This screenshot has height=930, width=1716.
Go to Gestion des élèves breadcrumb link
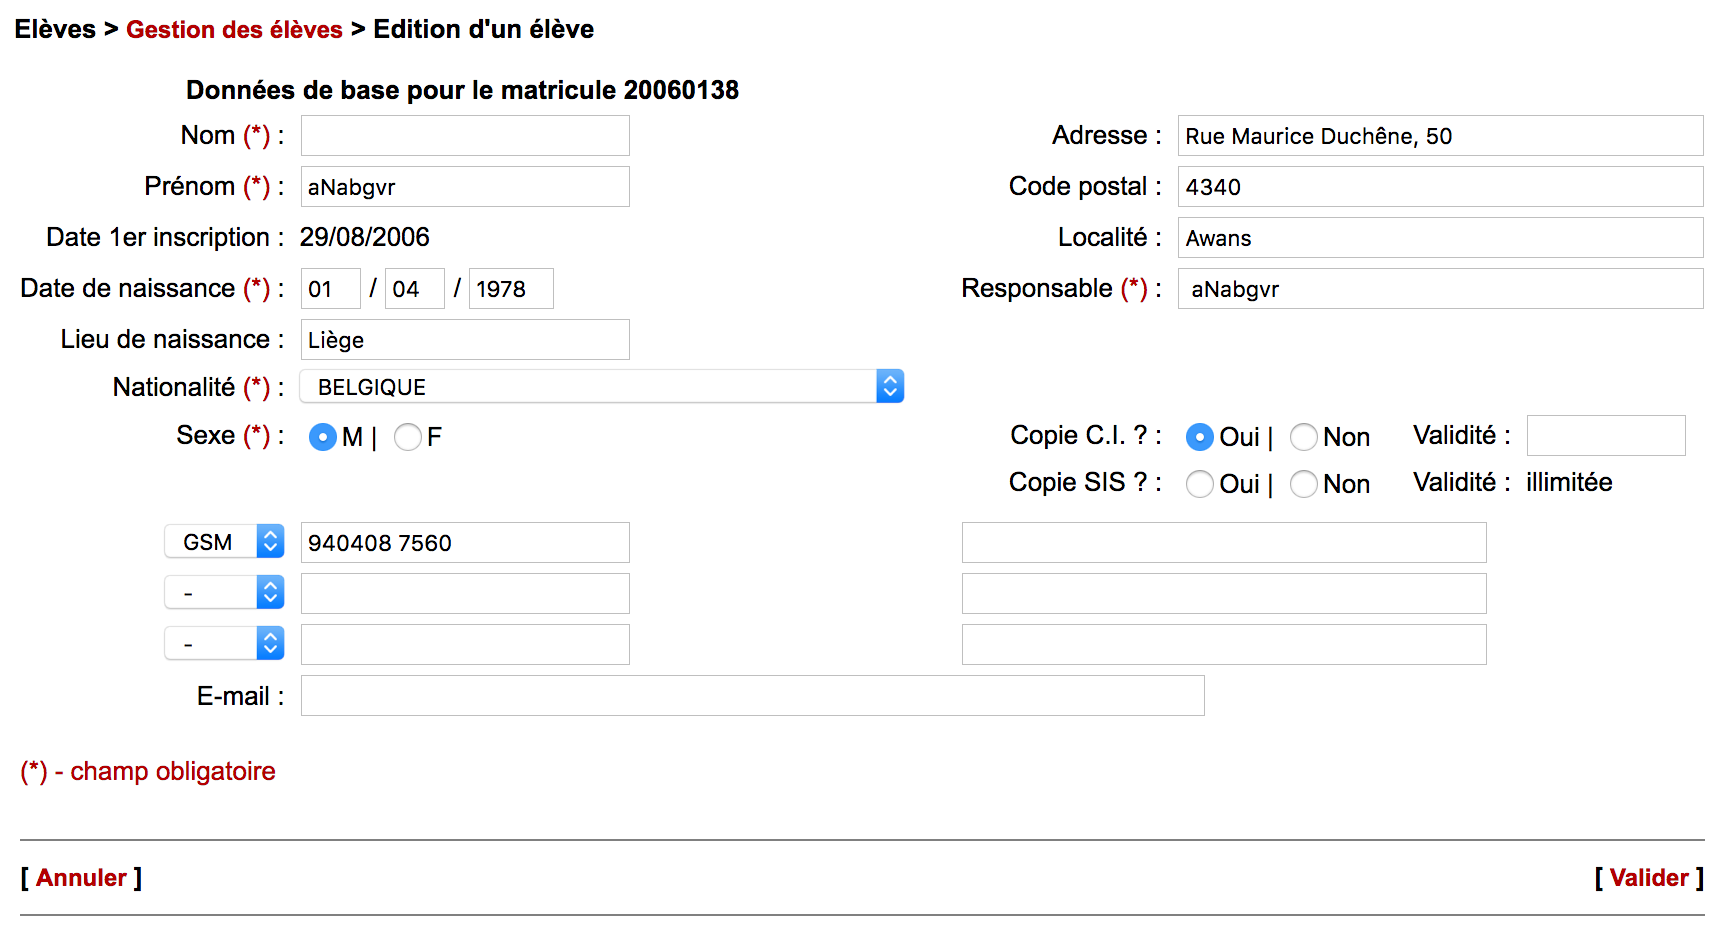234,30
